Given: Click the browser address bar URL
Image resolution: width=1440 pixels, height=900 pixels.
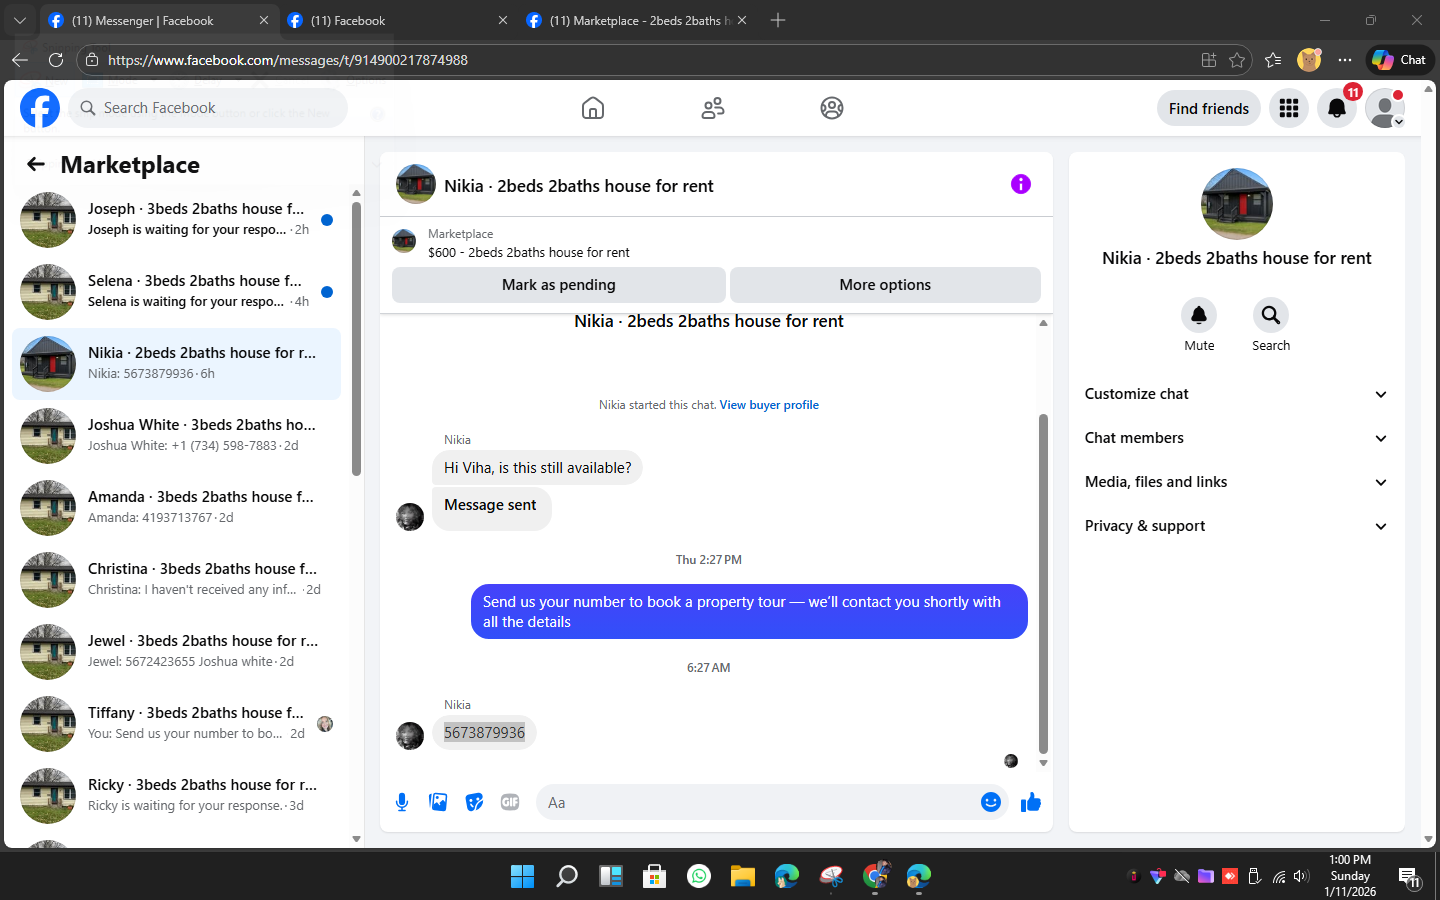Looking at the screenshot, I should click(288, 60).
